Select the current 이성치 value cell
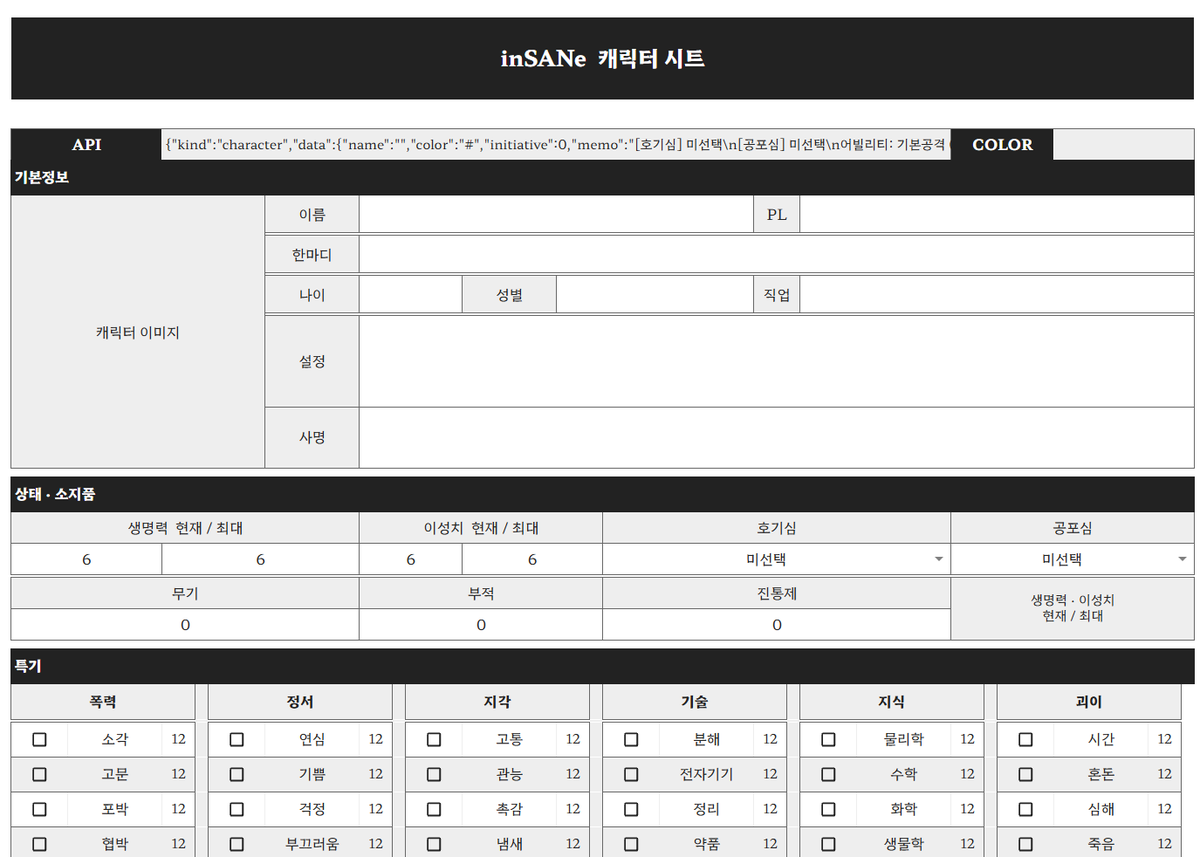Viewport: 1200px width, 857px height. point(411,560)
